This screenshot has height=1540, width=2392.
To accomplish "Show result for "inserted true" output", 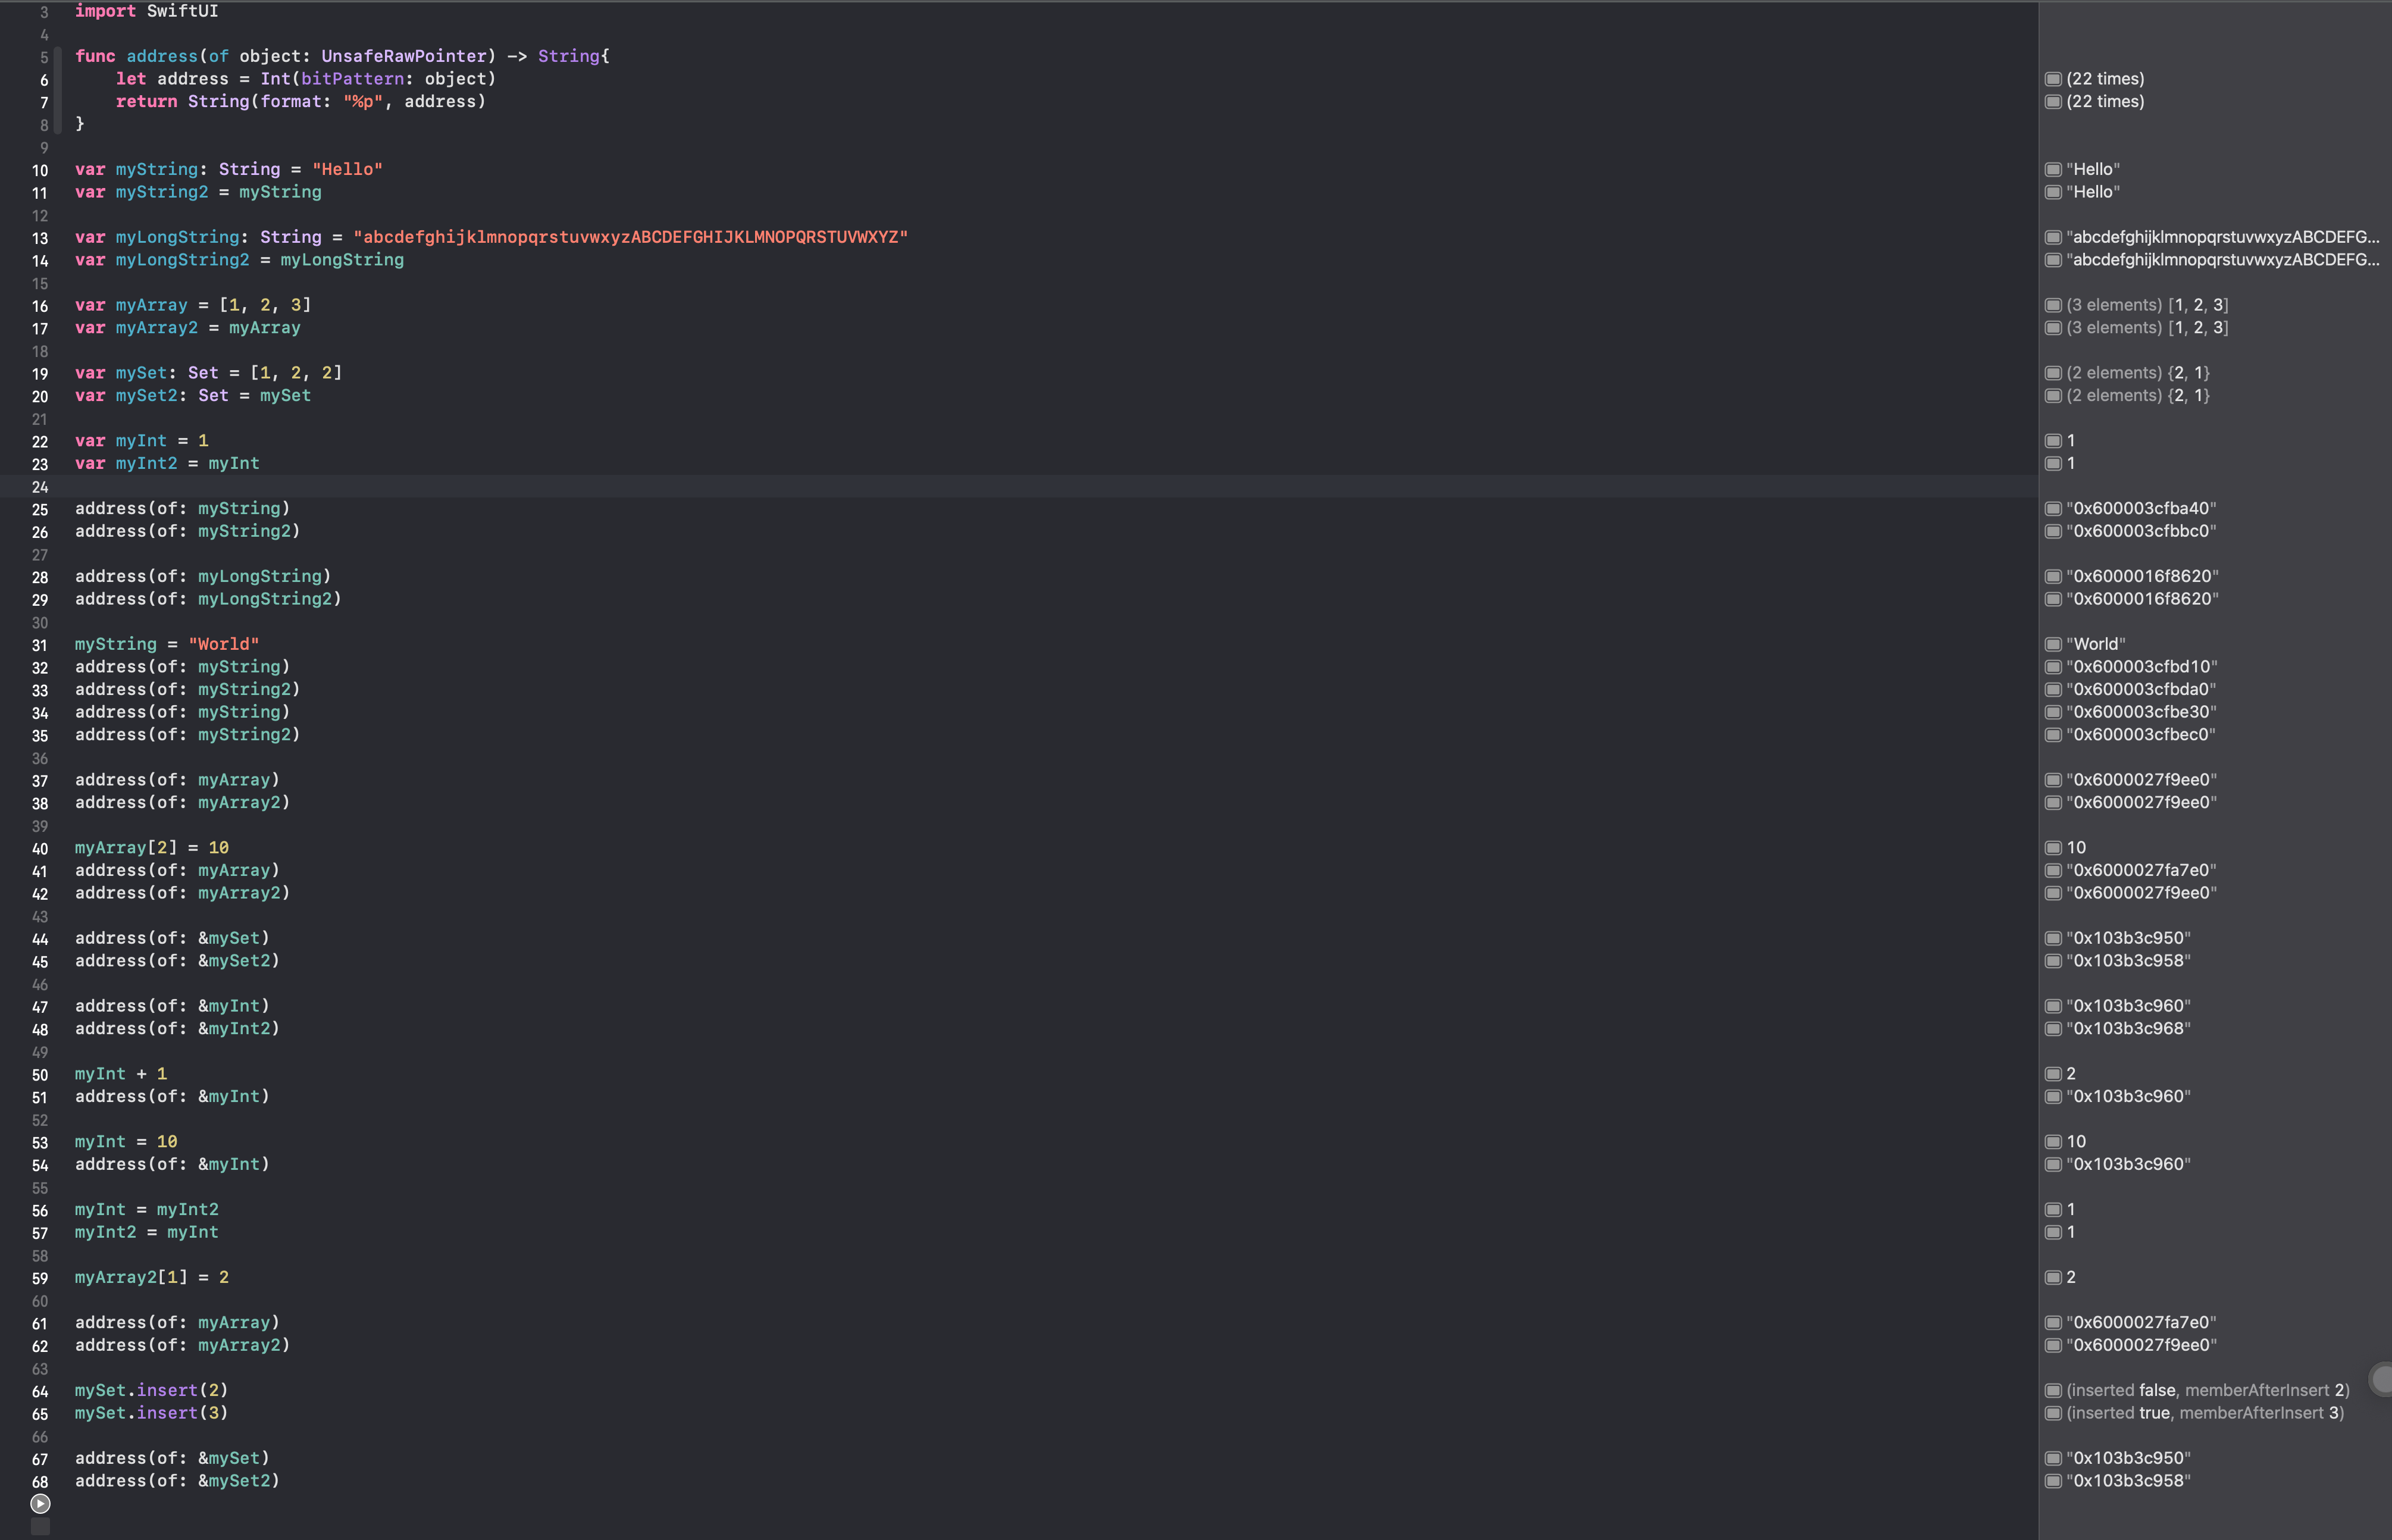I will point(2053,1413).
